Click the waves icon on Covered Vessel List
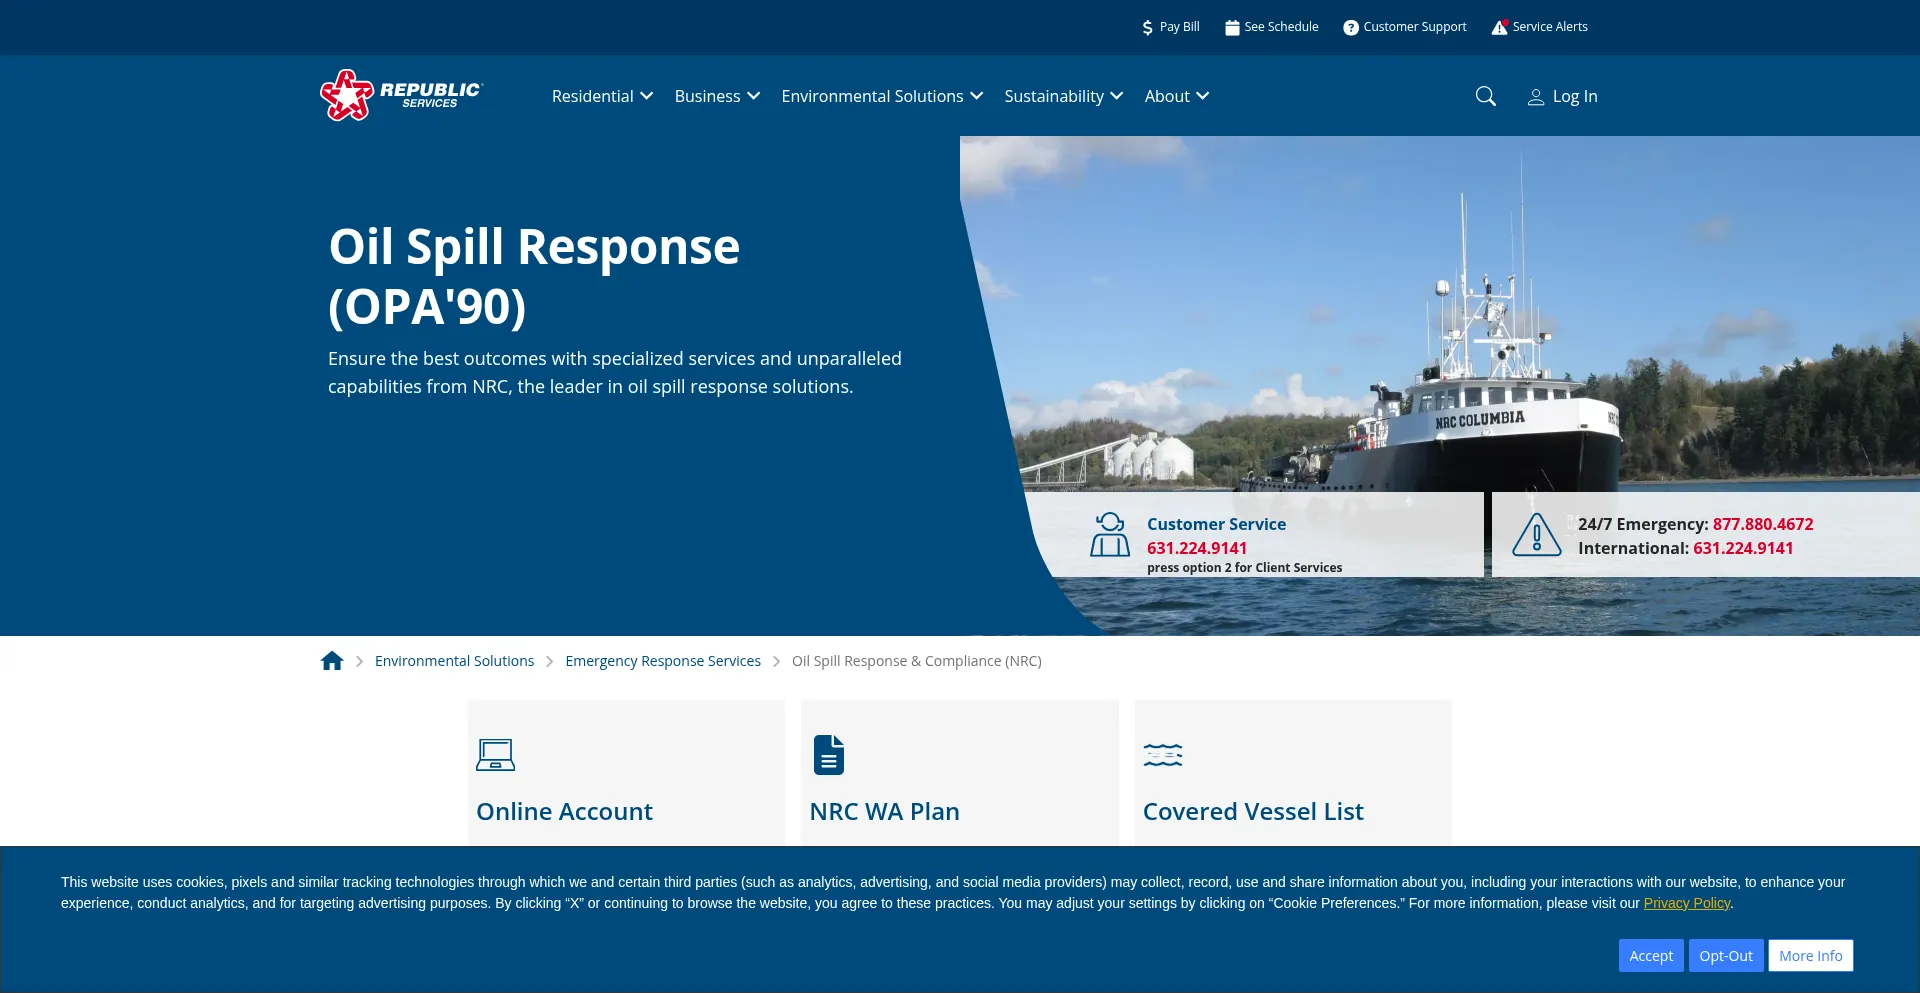Image resolution: width=1920 pixels, height=993 pixels. point(1163,755)
